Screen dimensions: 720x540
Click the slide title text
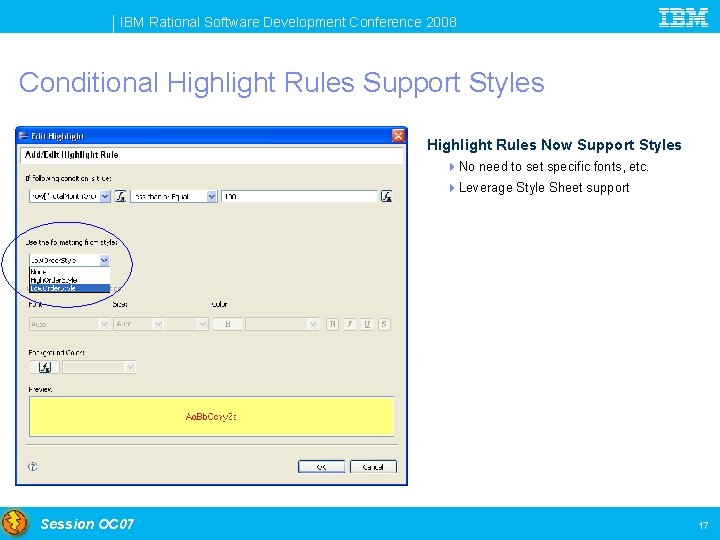281,83
